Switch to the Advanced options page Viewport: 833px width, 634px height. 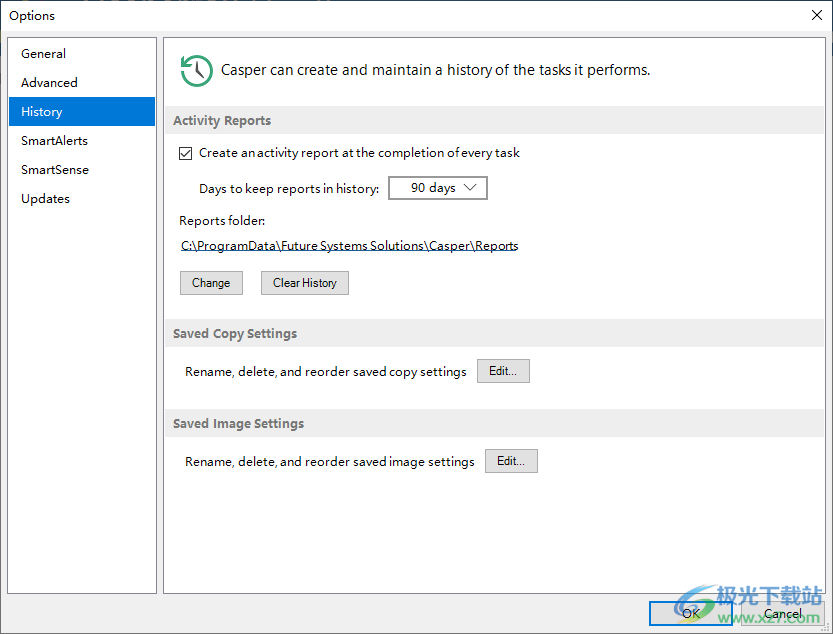[x=49, y=83]
